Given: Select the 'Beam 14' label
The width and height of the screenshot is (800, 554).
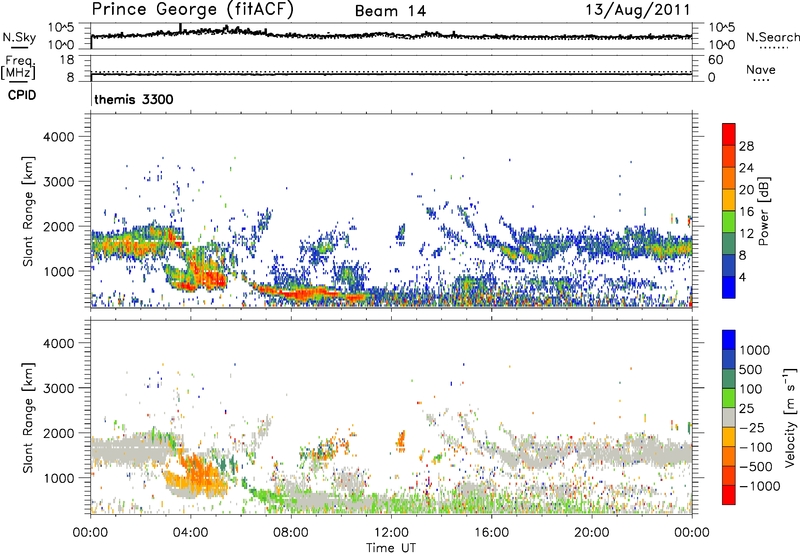Looking at the screenshot, I should 390,11.
